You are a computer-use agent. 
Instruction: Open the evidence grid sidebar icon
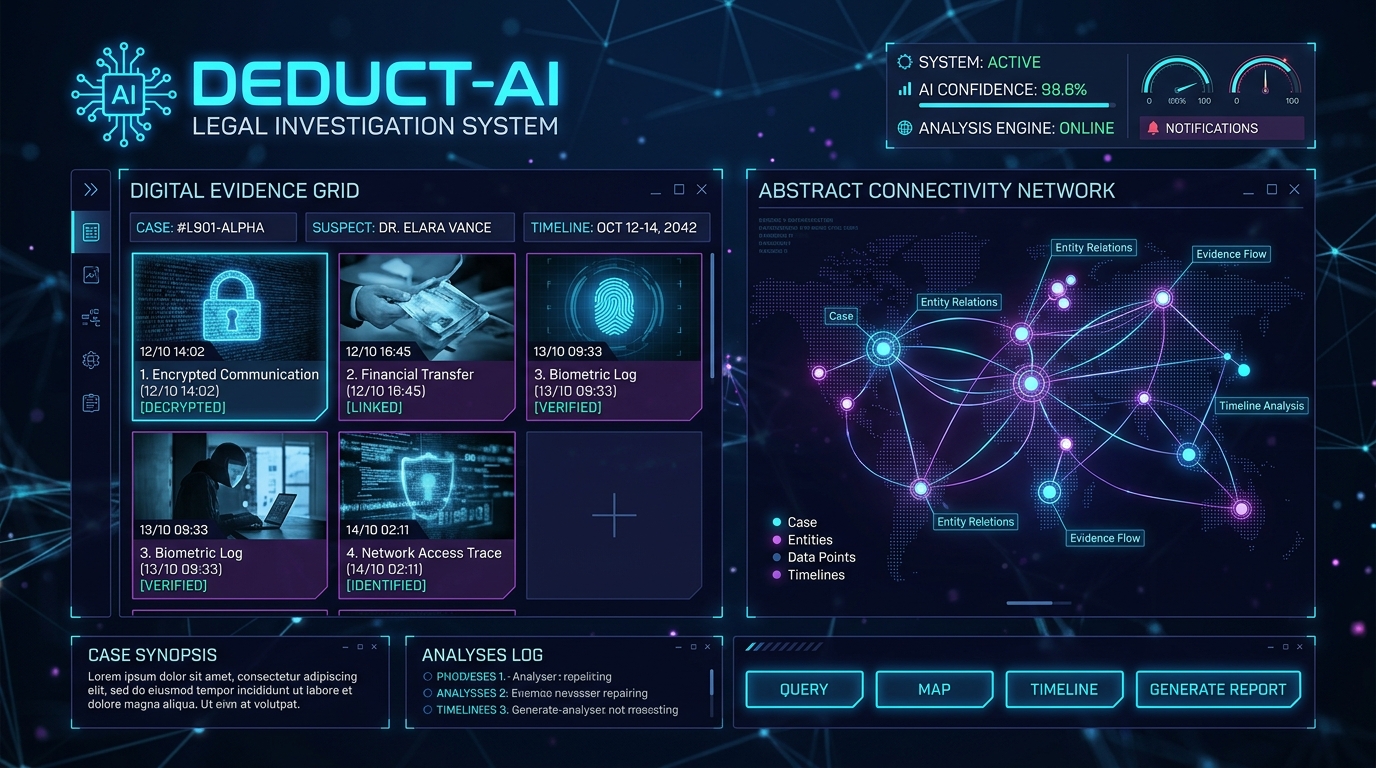pos(91,232)
